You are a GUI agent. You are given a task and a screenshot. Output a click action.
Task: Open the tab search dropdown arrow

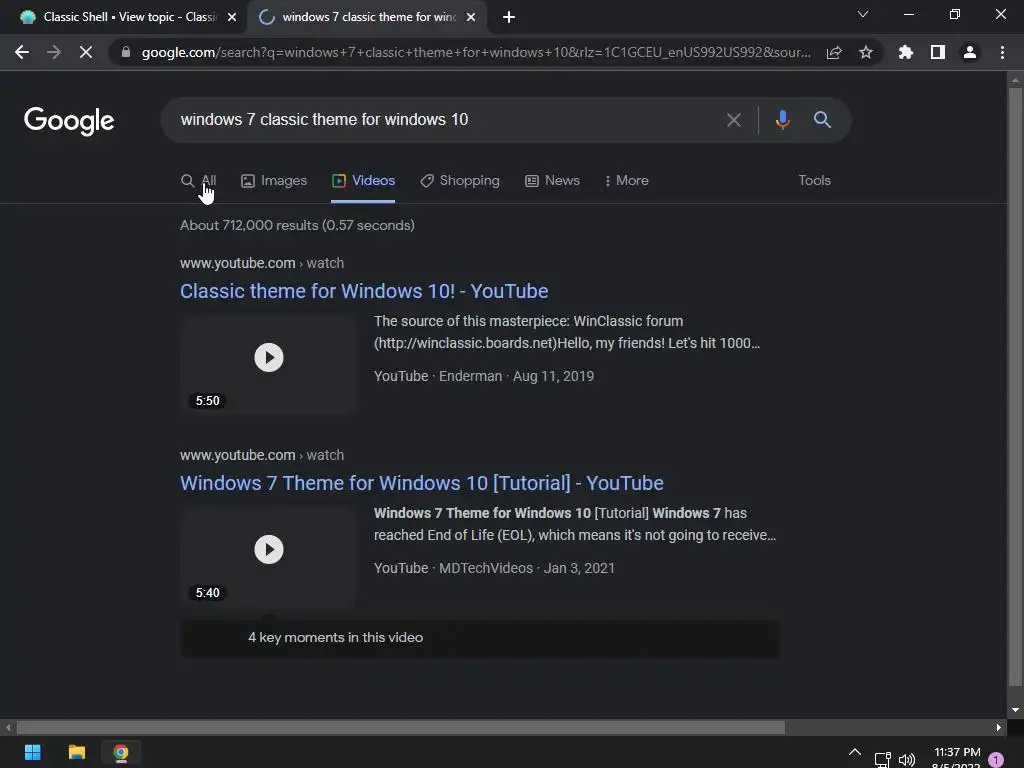point(863,14)
